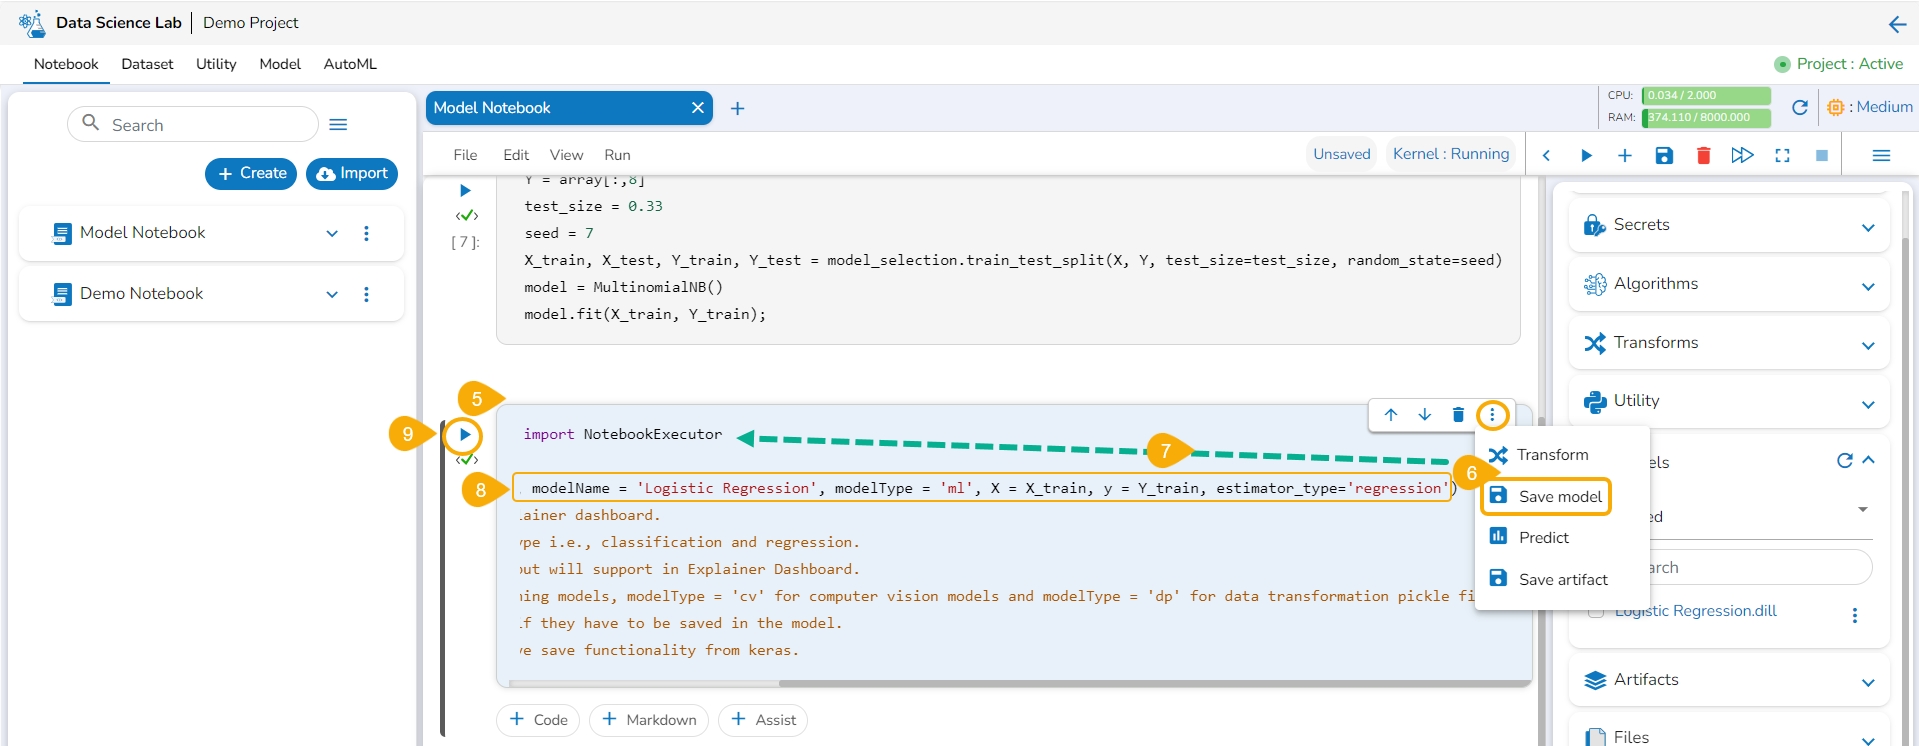1919x746 pixels.
Task: Click the Import button
Action: pos(352,173)
